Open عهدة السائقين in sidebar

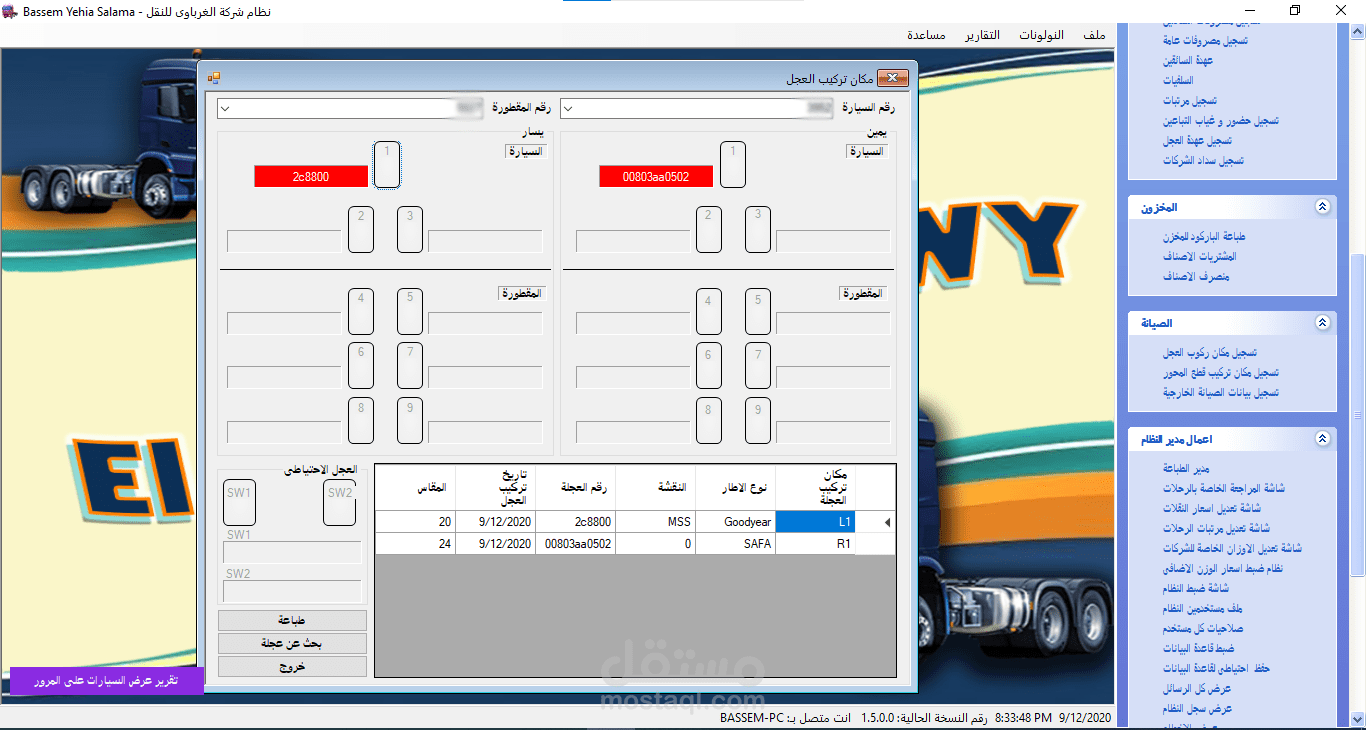[1188, 61]
